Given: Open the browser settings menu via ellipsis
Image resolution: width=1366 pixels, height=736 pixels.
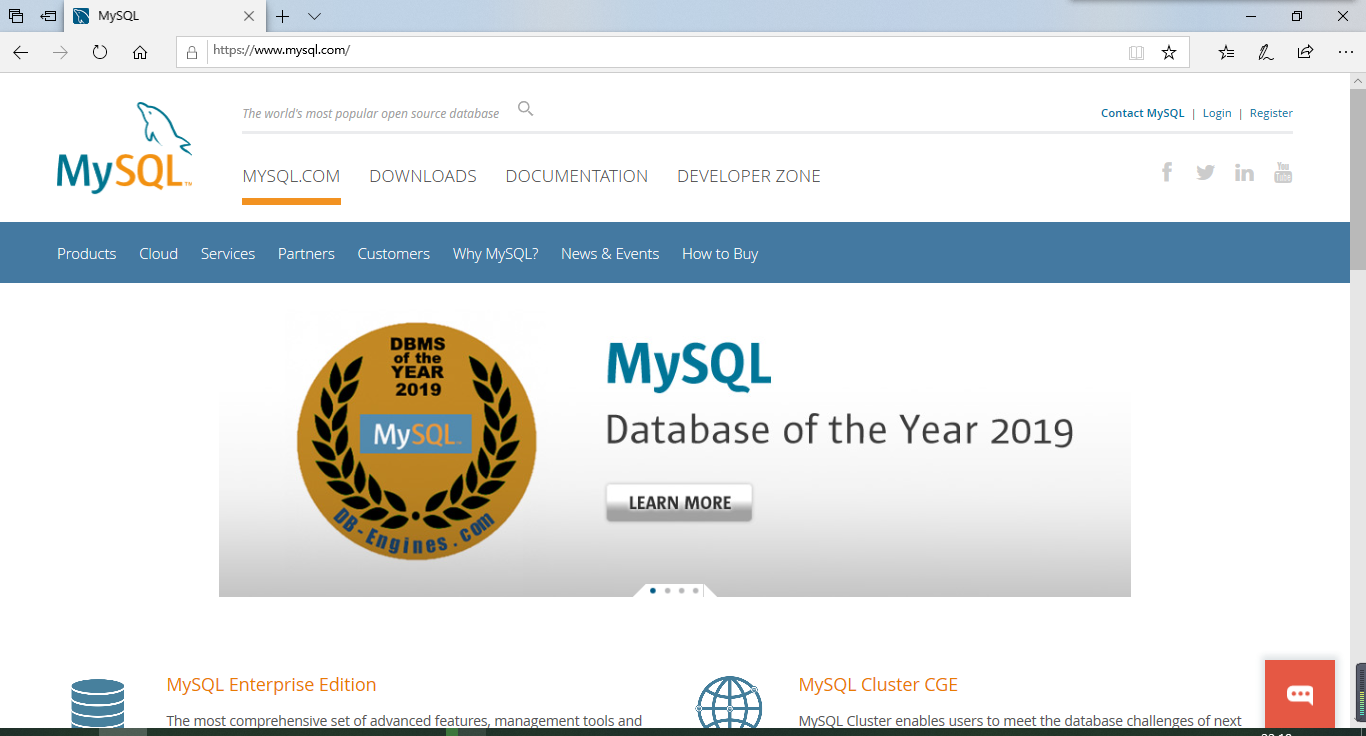Looking at the screenshot, I should tap(1345, 52).
